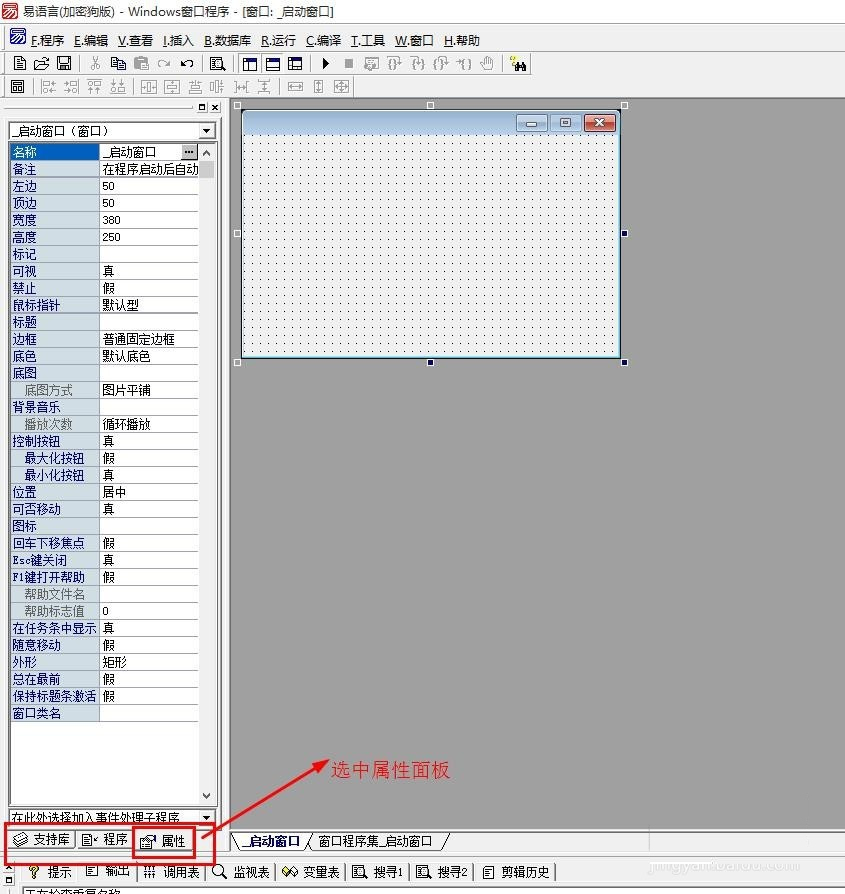The height and width of the screenshot is (894, 845).
Task: Click the ellipsis button beside 名称 value
Action: click(x=189, y=152)
